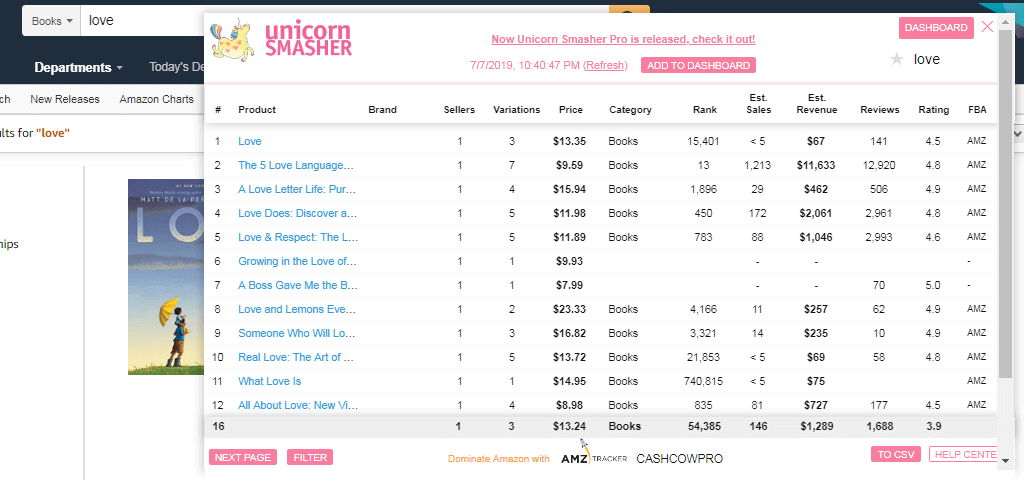This screenshot has width=1024, height=480.
Task: Open the Books search category dropdown
Action: pos(52,21)
